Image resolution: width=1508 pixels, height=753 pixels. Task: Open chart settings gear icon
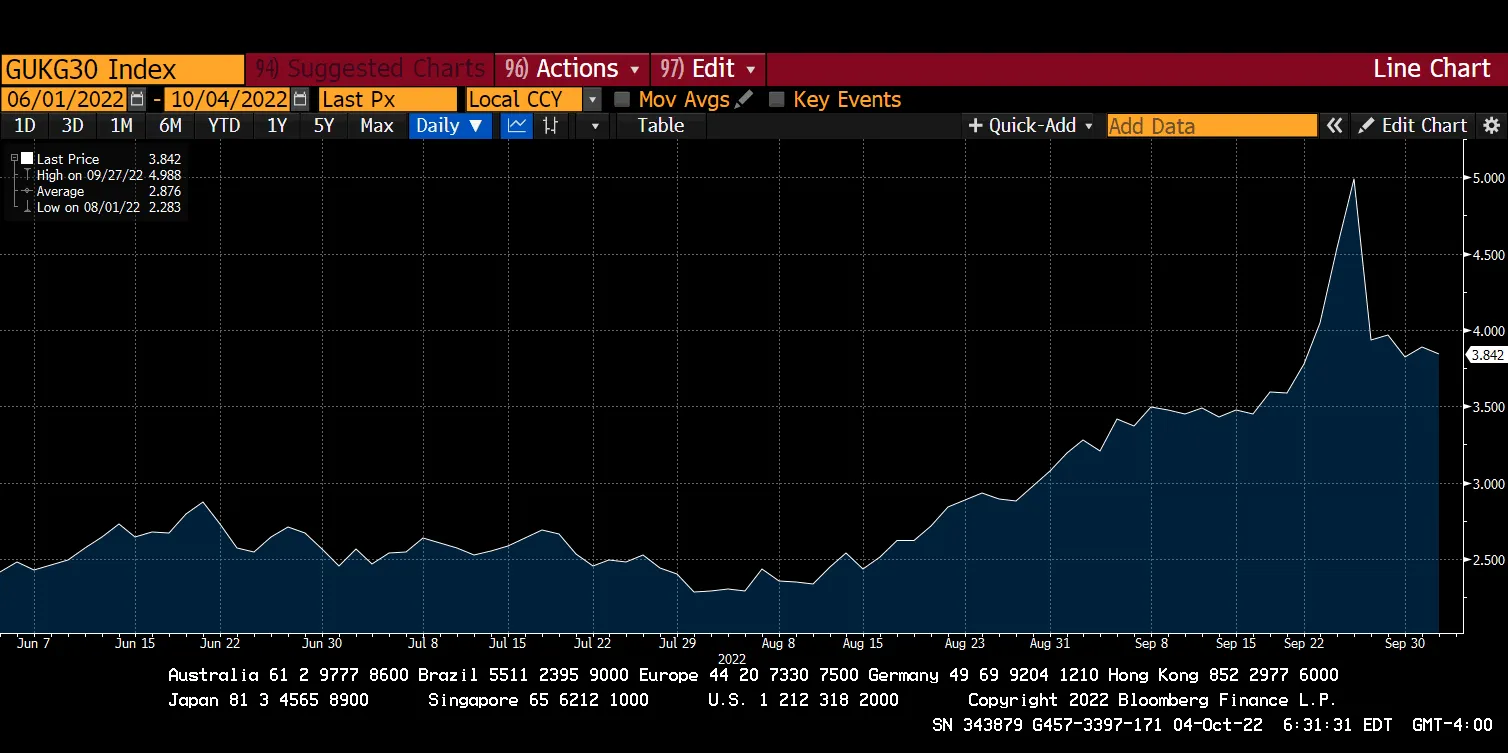1491,126
